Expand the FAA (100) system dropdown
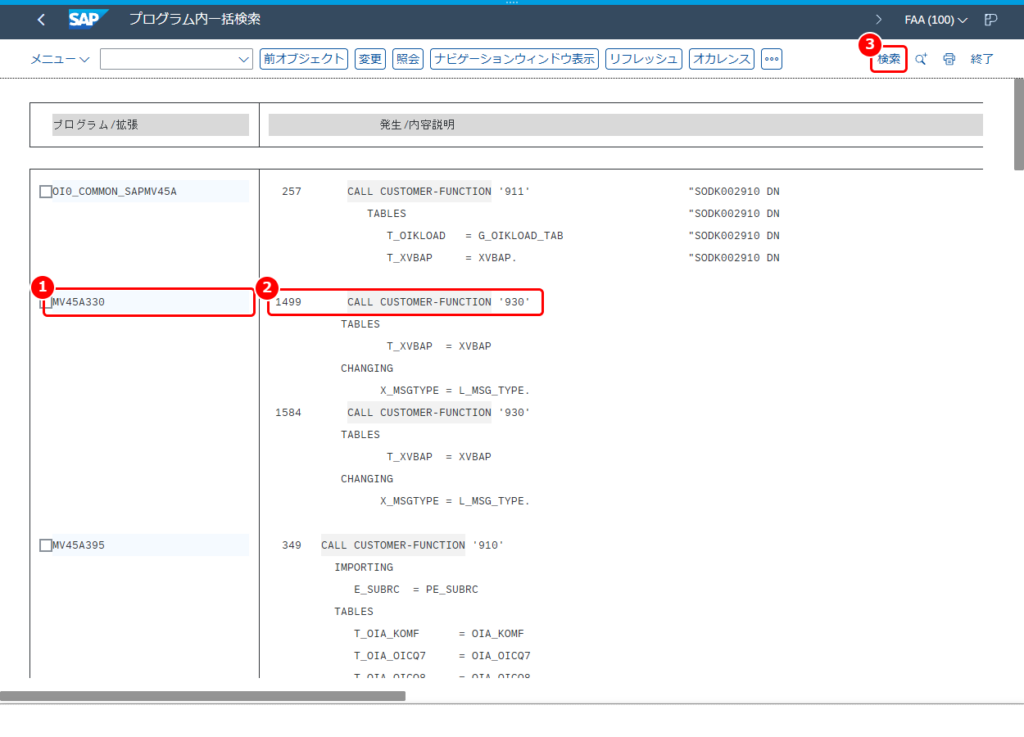This screenshot has width=1024, height=737. 936,20
